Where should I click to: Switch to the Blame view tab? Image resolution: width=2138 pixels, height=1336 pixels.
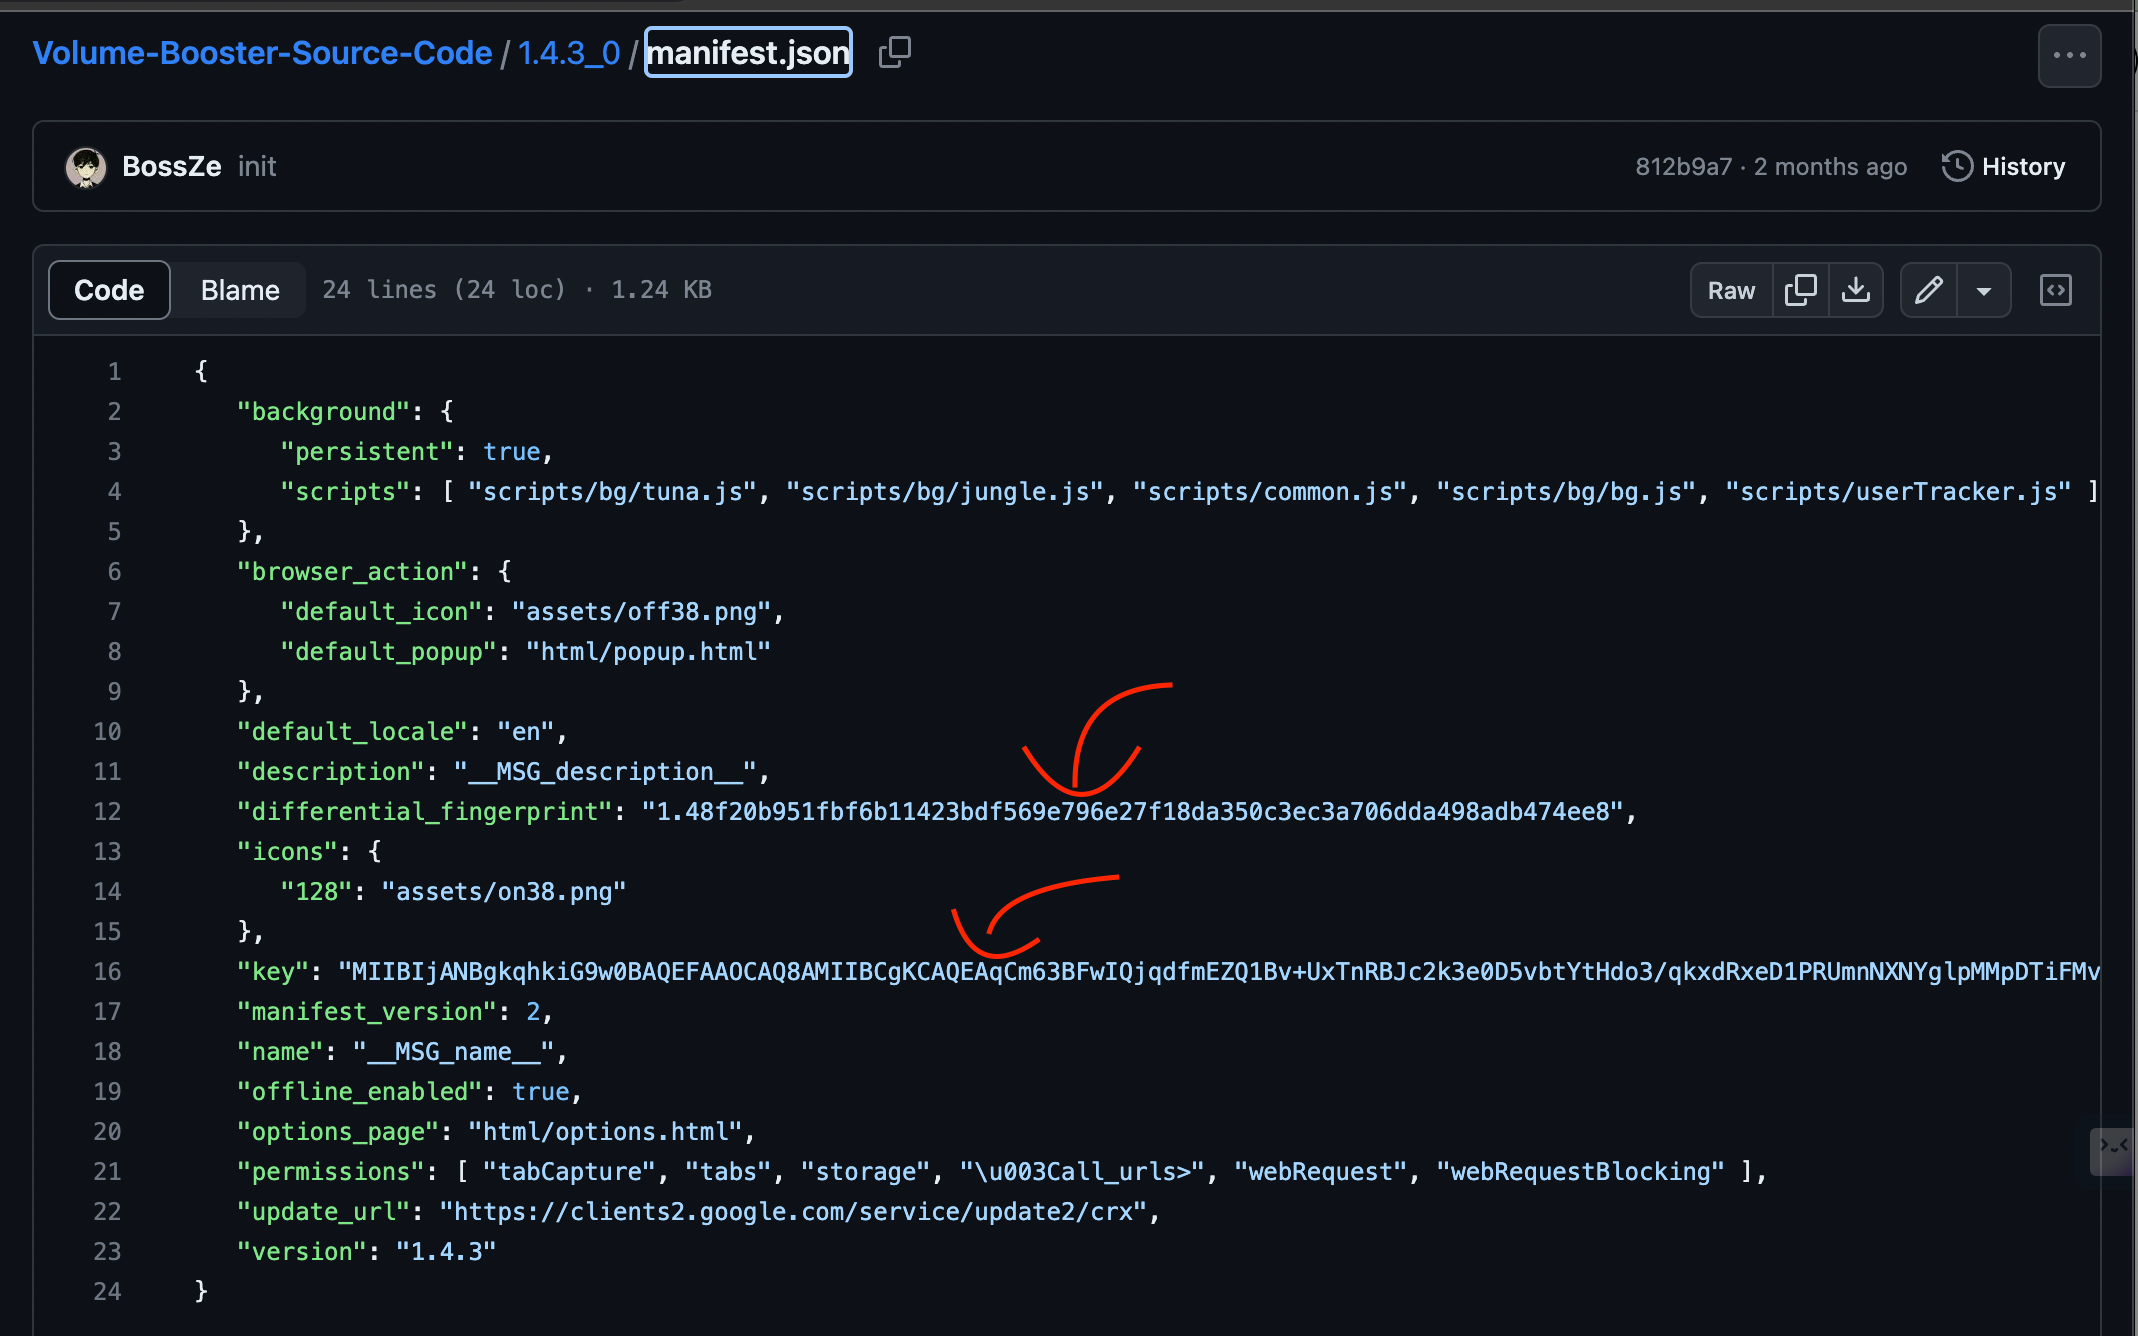[x=240, y=290]
